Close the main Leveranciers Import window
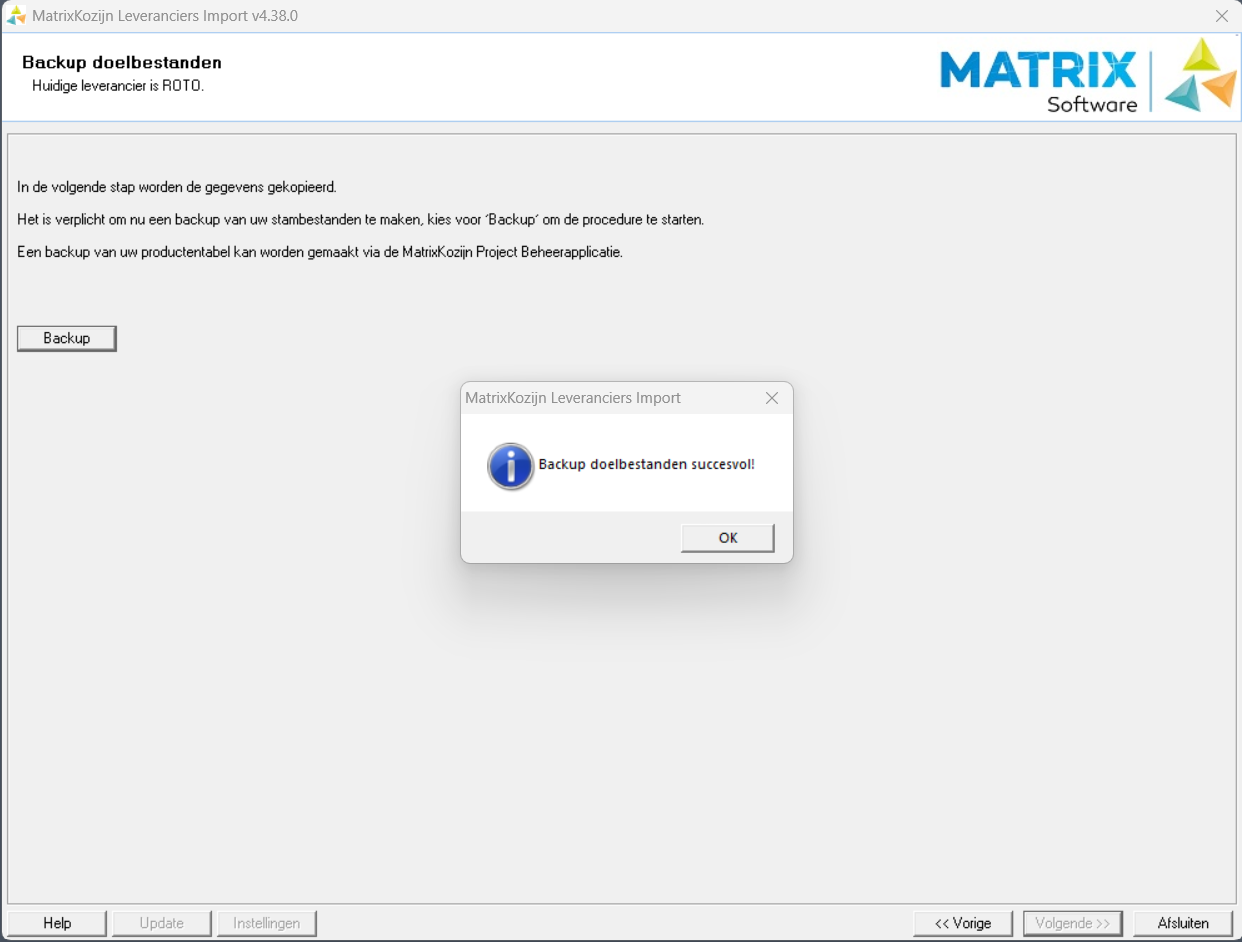Image resolution: width=1242 pixels, height=942 pixels. [1221, 16]
